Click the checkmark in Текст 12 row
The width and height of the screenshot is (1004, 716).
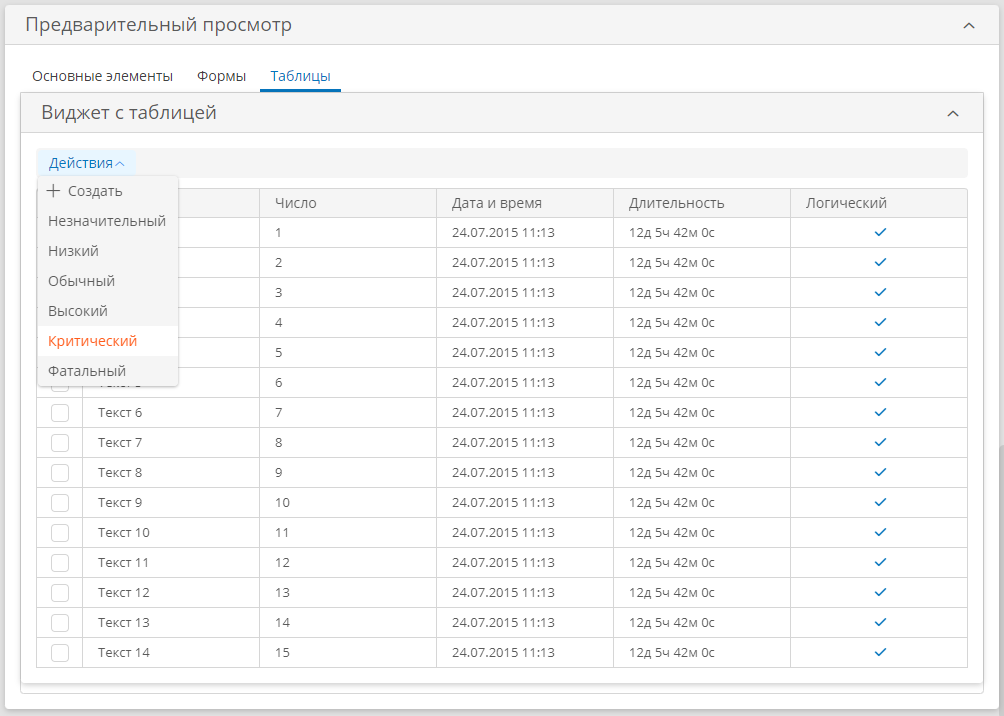tap(880, 593)
